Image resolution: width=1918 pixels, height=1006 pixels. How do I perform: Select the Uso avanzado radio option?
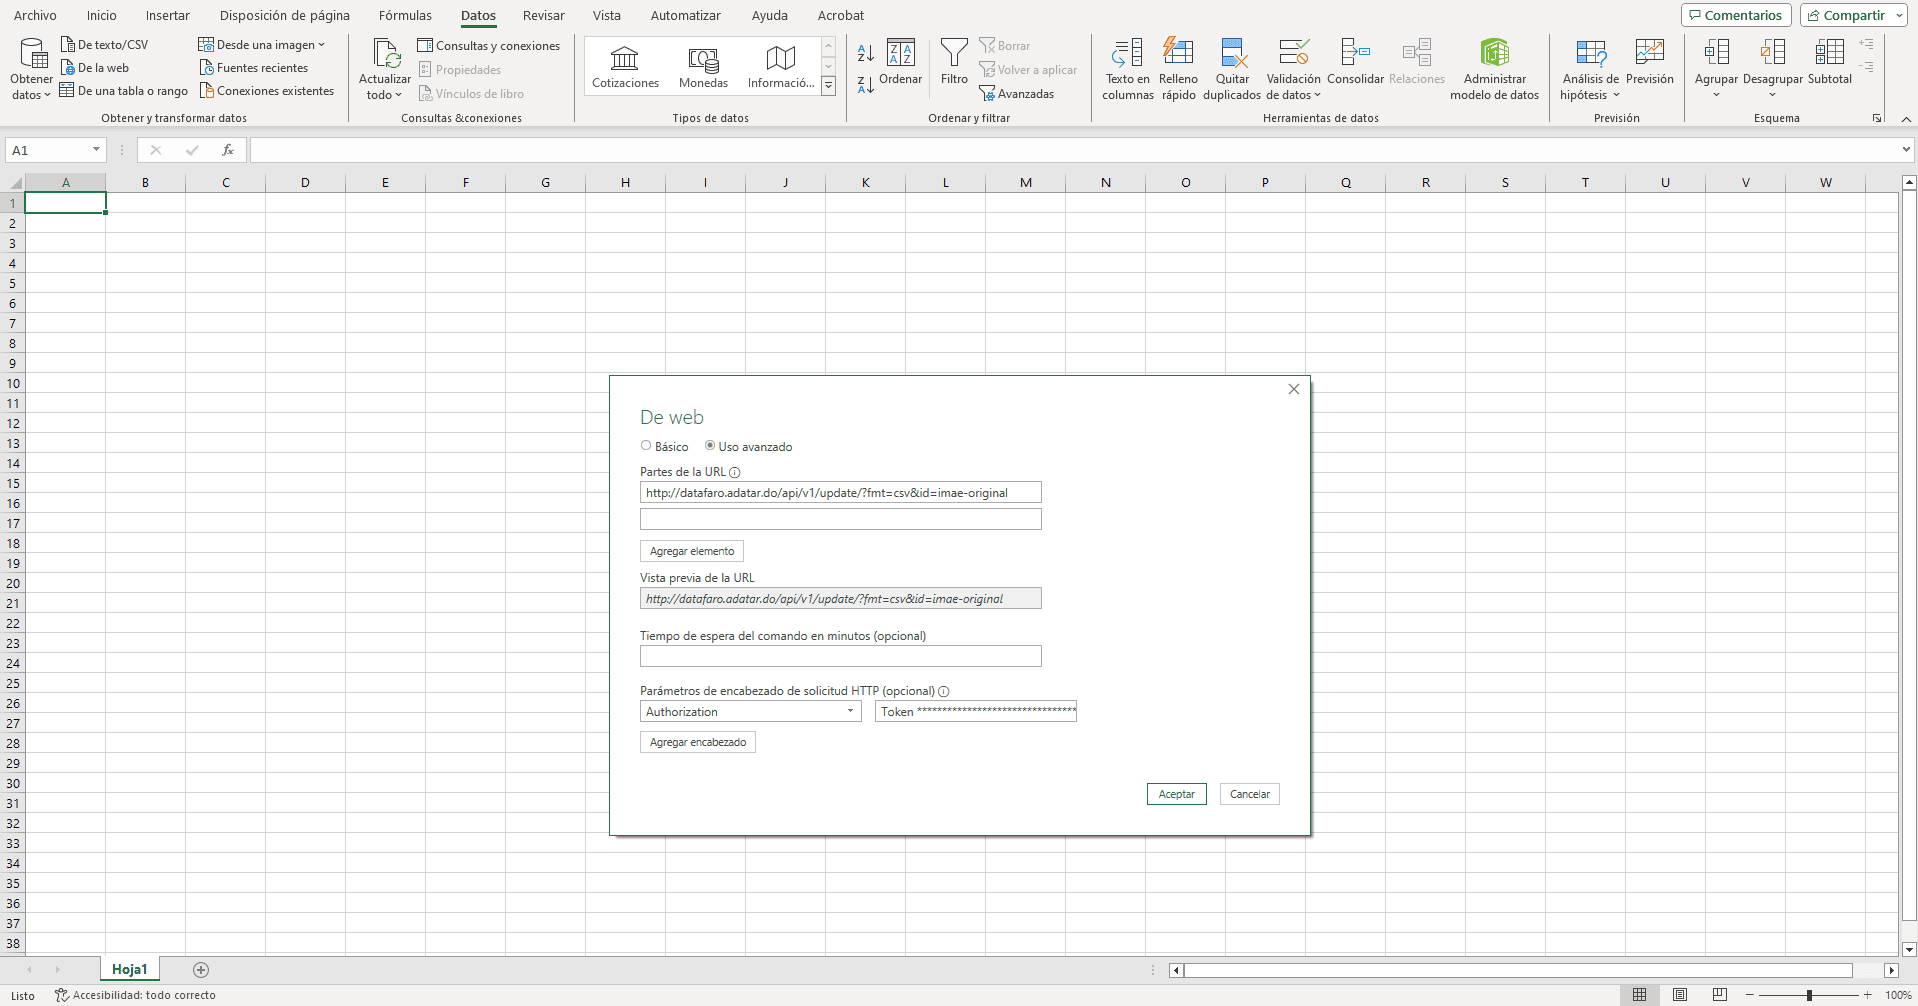710,446
